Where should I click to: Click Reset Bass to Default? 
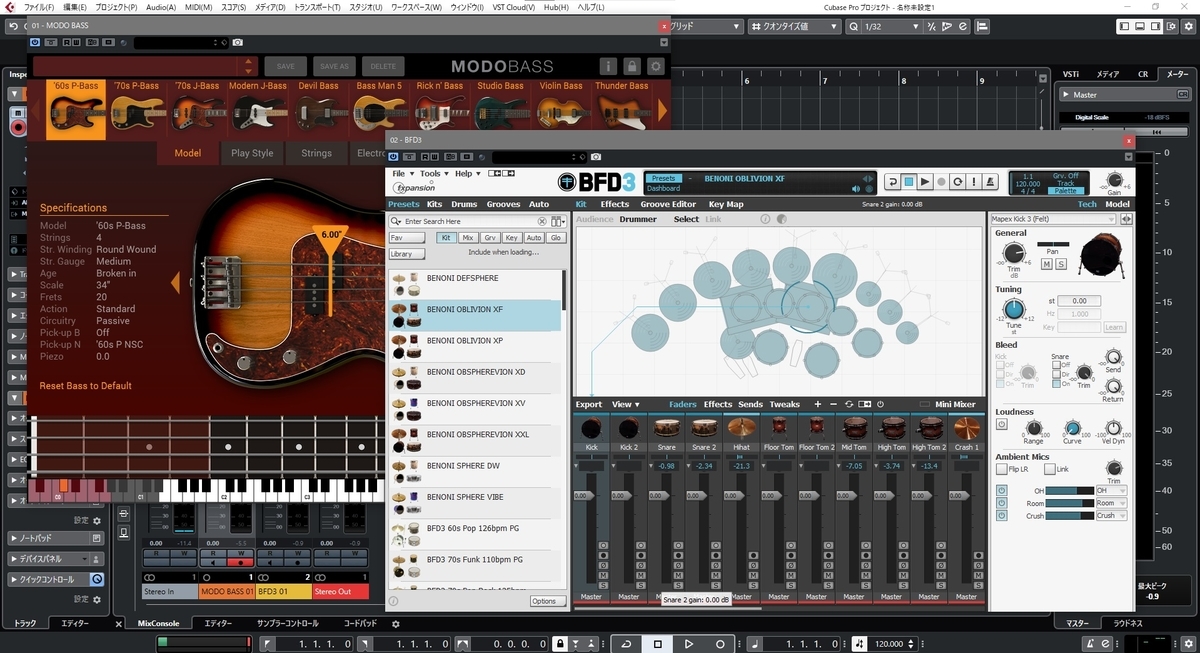click(86, 386)
